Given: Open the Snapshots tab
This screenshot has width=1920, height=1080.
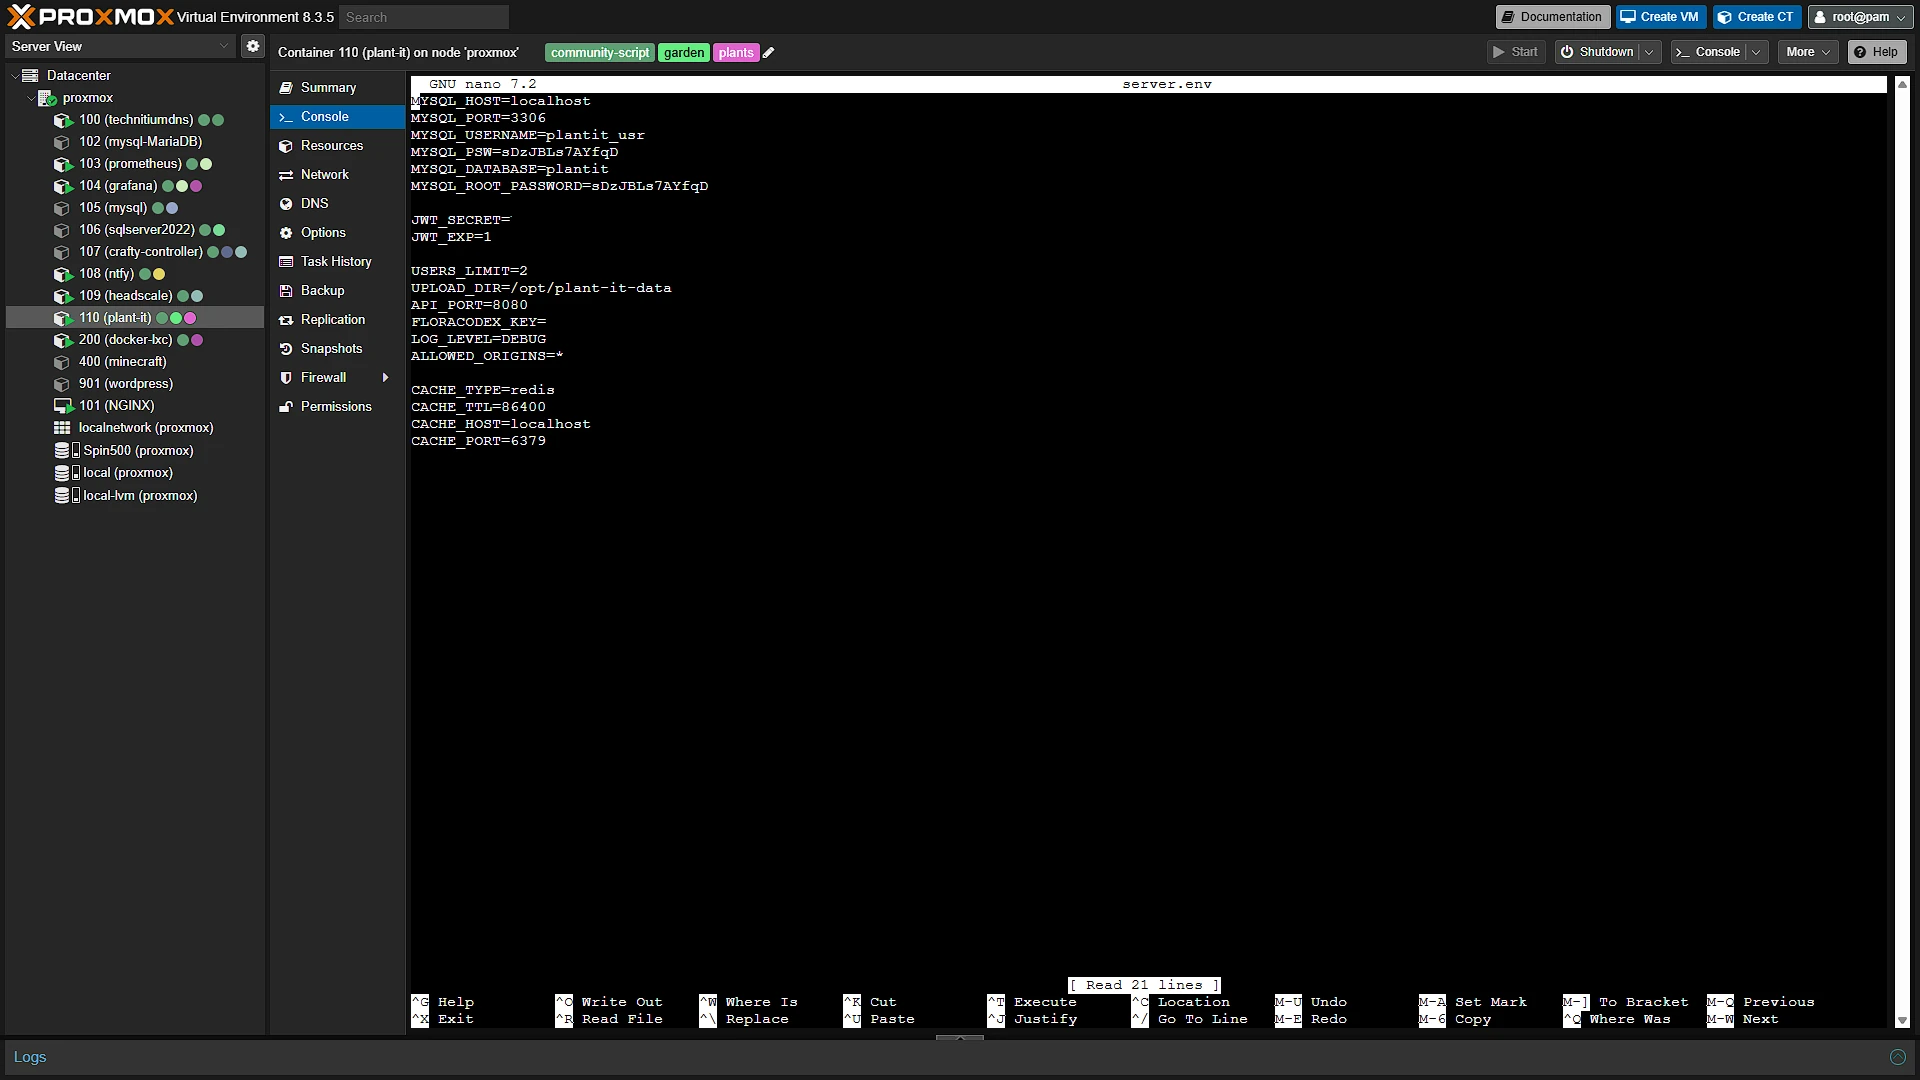Looking at the screenshot, I should point(337,349).
